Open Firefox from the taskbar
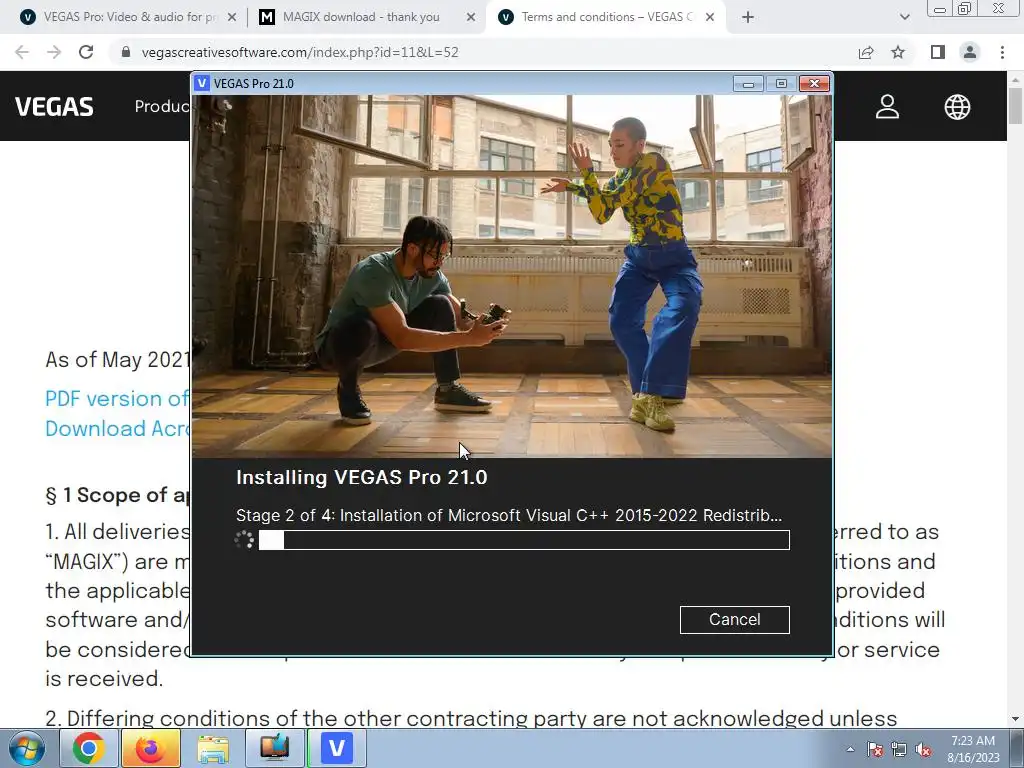This screenshot has width=1024, height=768. 150,748
